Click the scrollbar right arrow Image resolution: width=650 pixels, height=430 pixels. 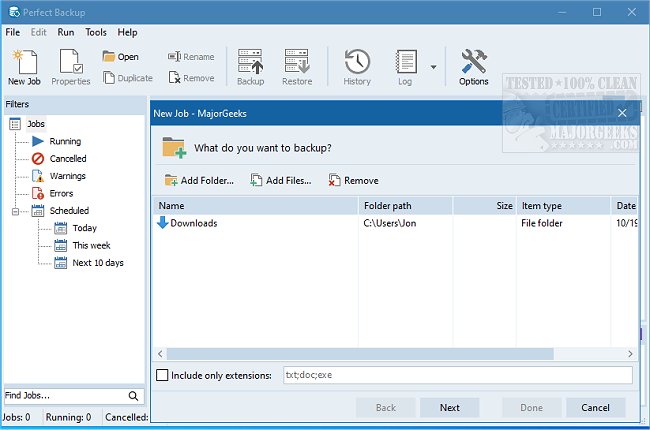click(x=630, y=354)
